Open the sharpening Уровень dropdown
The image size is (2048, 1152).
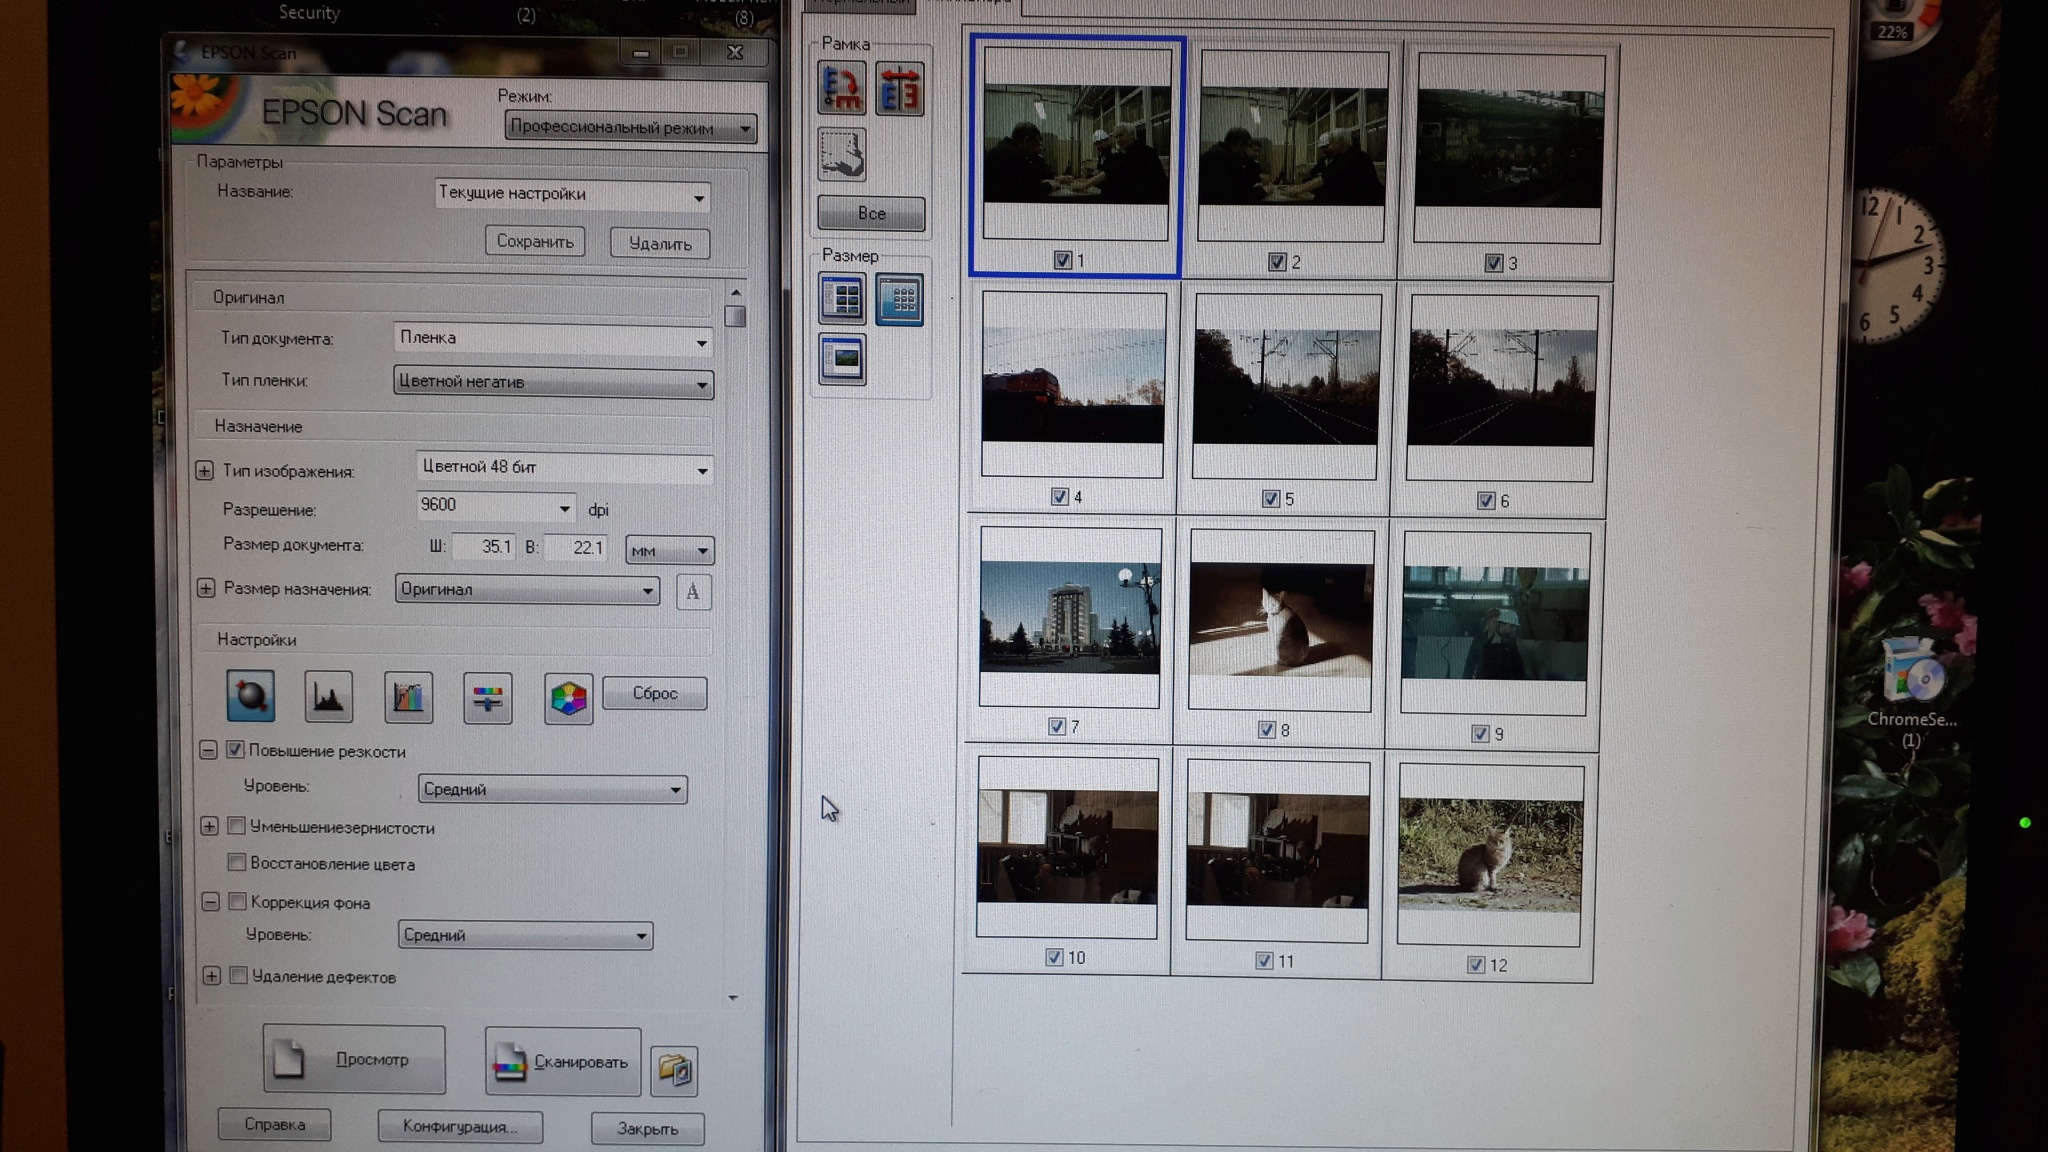(x=552, y=789)
